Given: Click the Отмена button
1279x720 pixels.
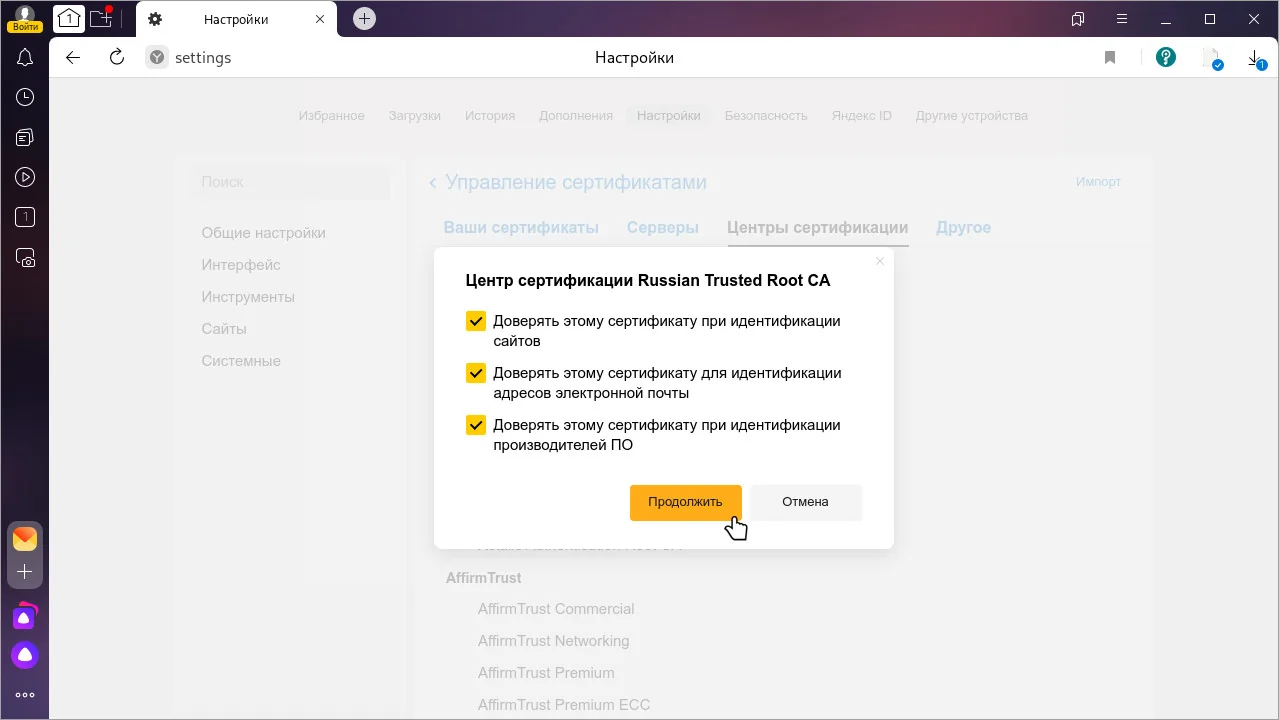Looking at the screenshot, I should point(805,502).
